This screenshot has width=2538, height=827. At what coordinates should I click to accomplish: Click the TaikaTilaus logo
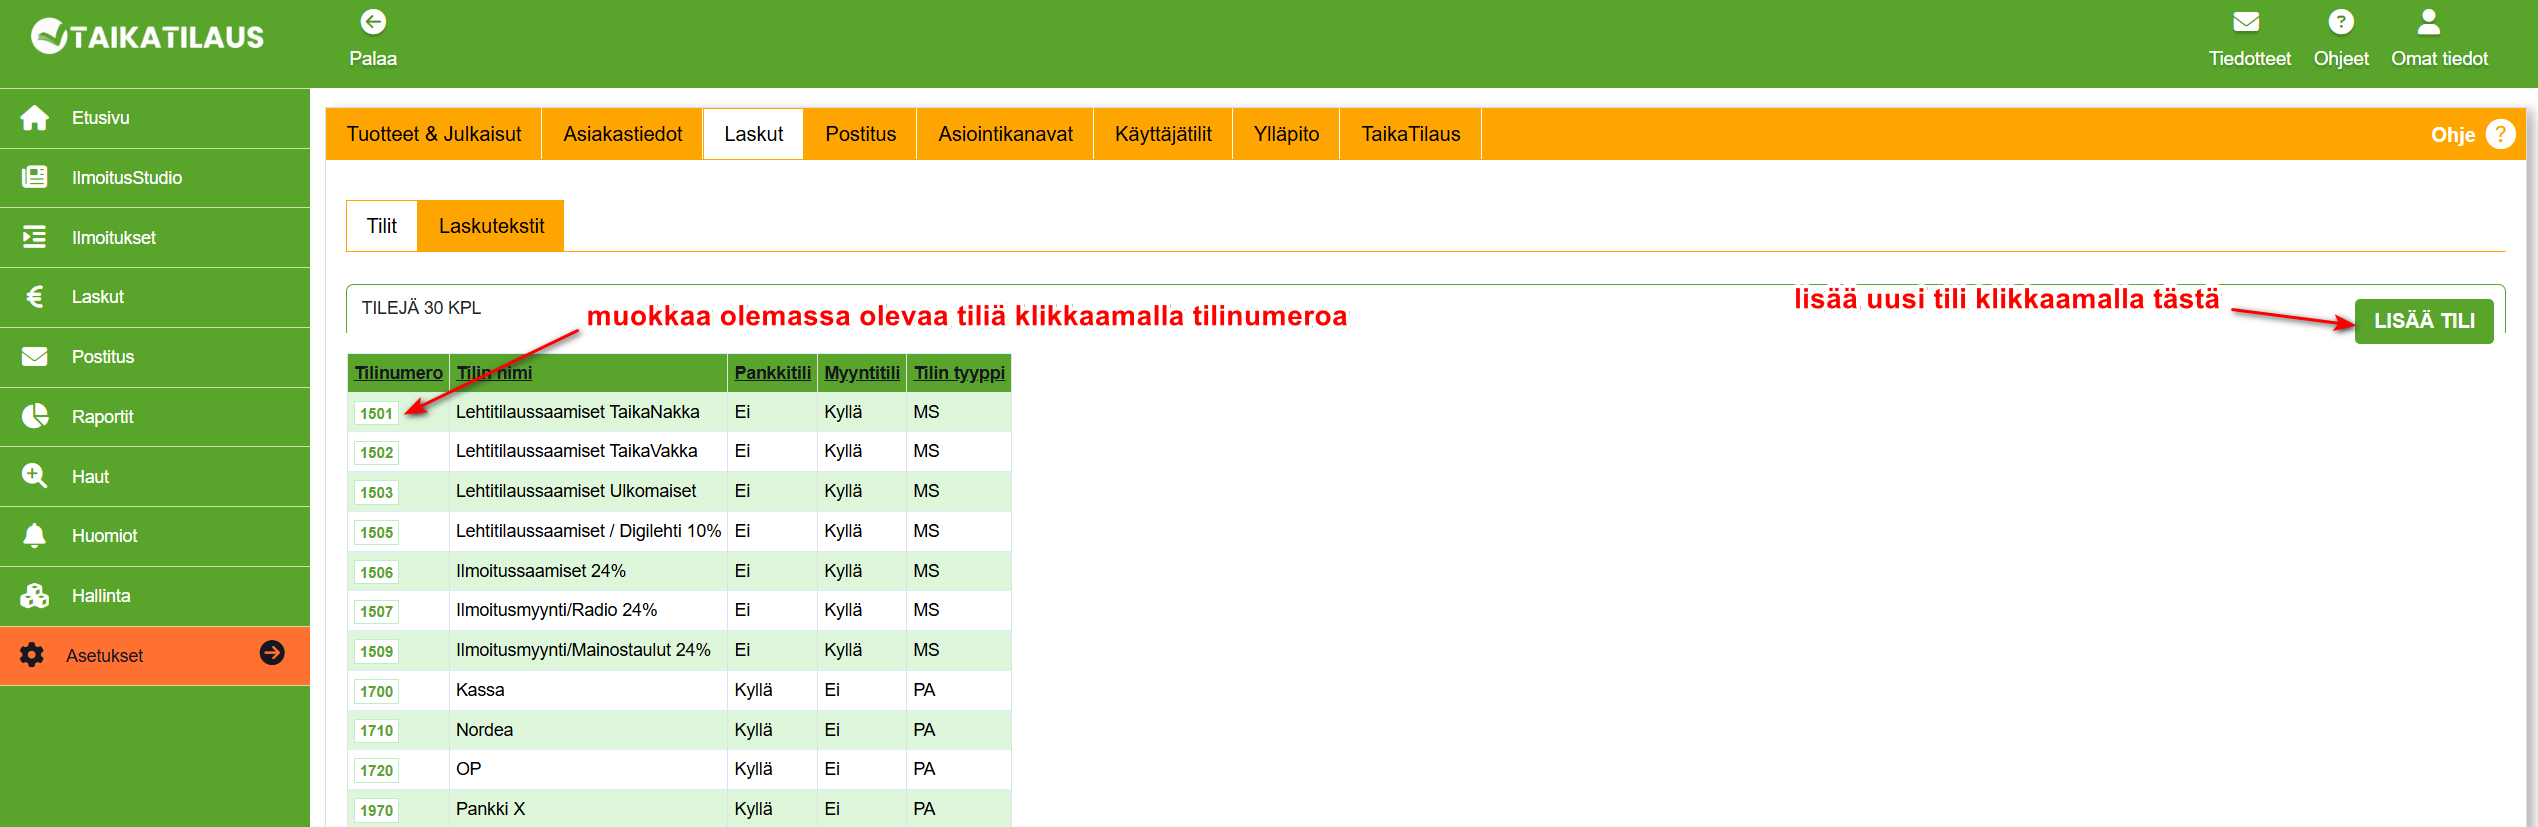148,38
